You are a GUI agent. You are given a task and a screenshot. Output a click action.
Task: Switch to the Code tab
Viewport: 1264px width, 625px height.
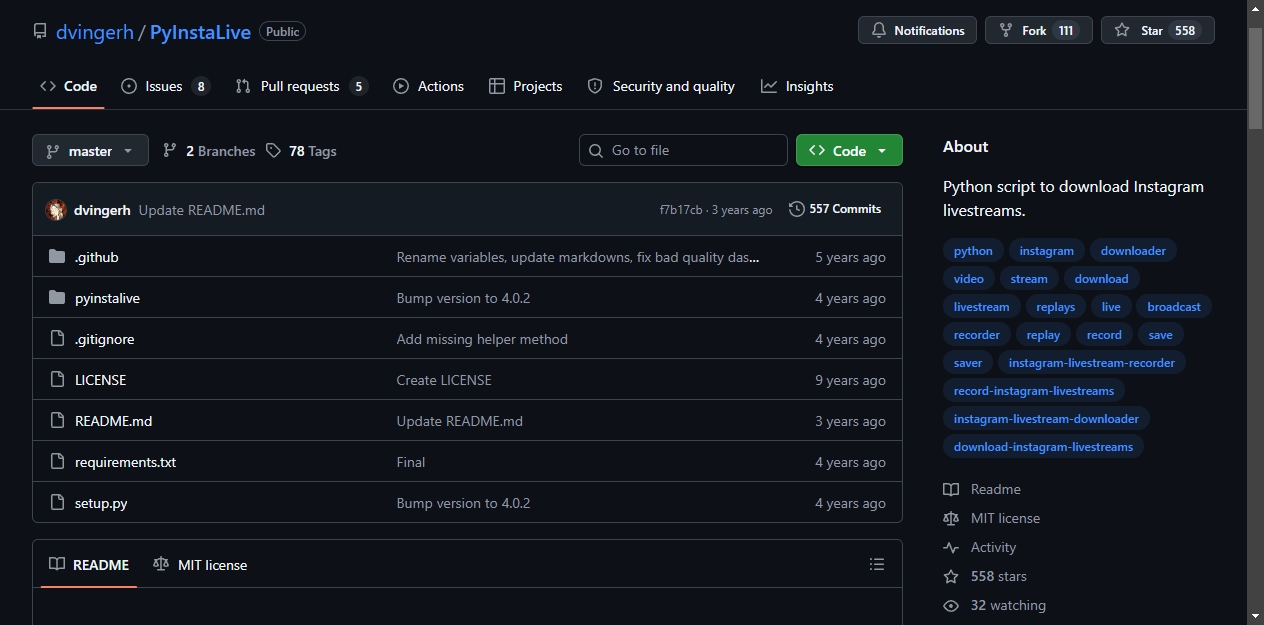pos(68,86)
